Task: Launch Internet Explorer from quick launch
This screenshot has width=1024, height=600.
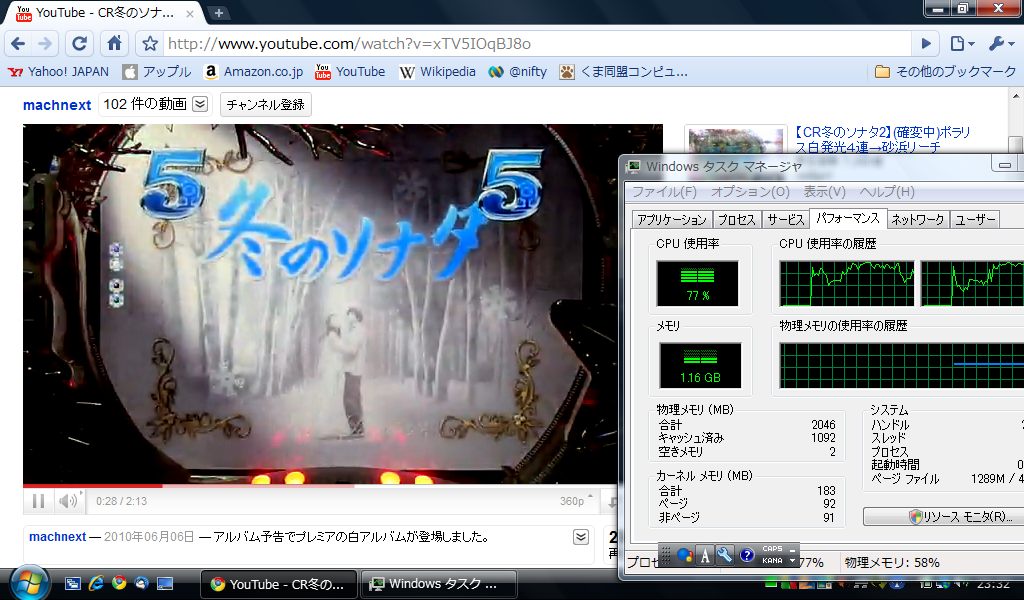Action: pyautogui.click(x=96, y=584)
